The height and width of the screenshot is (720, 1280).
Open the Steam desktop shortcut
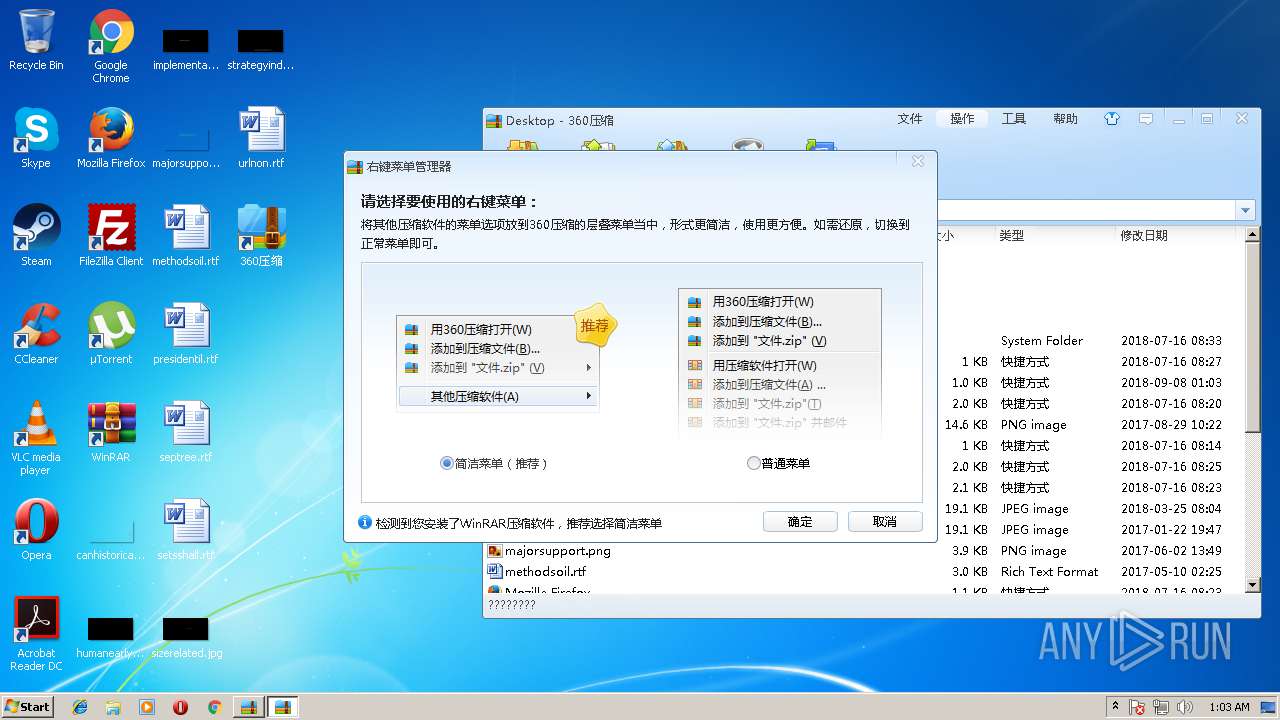coord(36,236)
